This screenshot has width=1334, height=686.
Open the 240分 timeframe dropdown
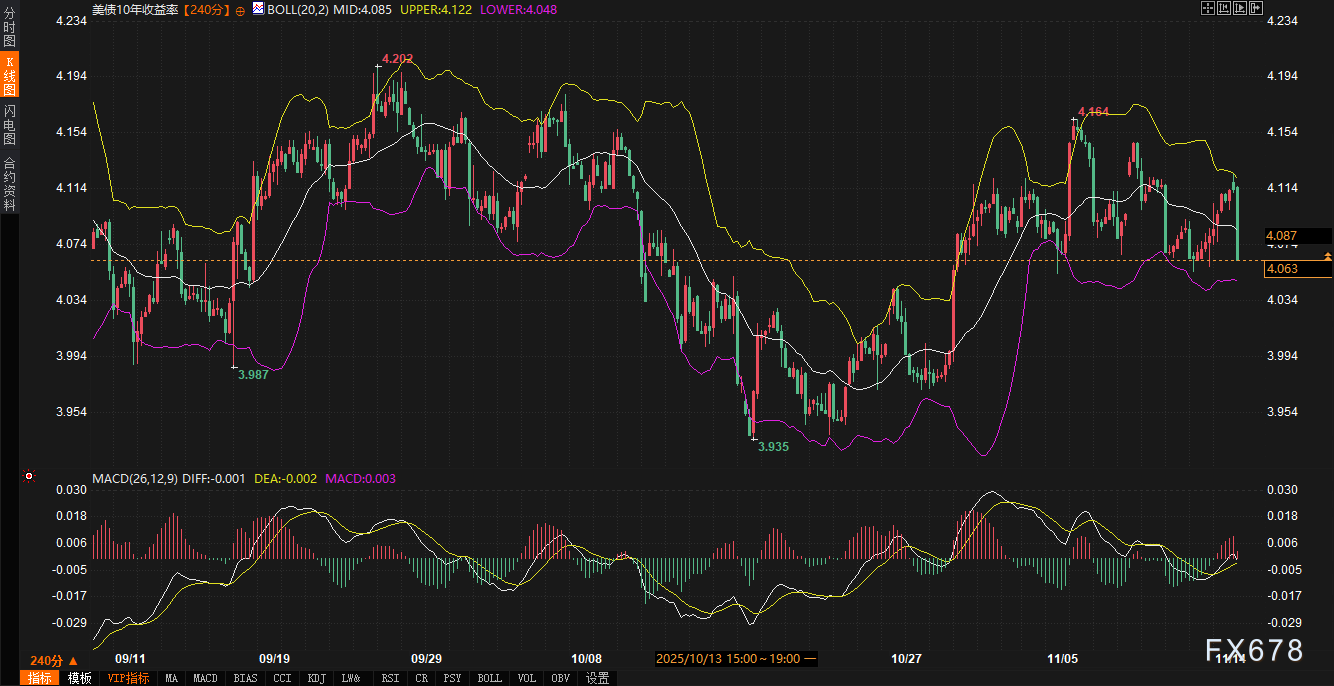pyautogui.click(x=53, y=661)
